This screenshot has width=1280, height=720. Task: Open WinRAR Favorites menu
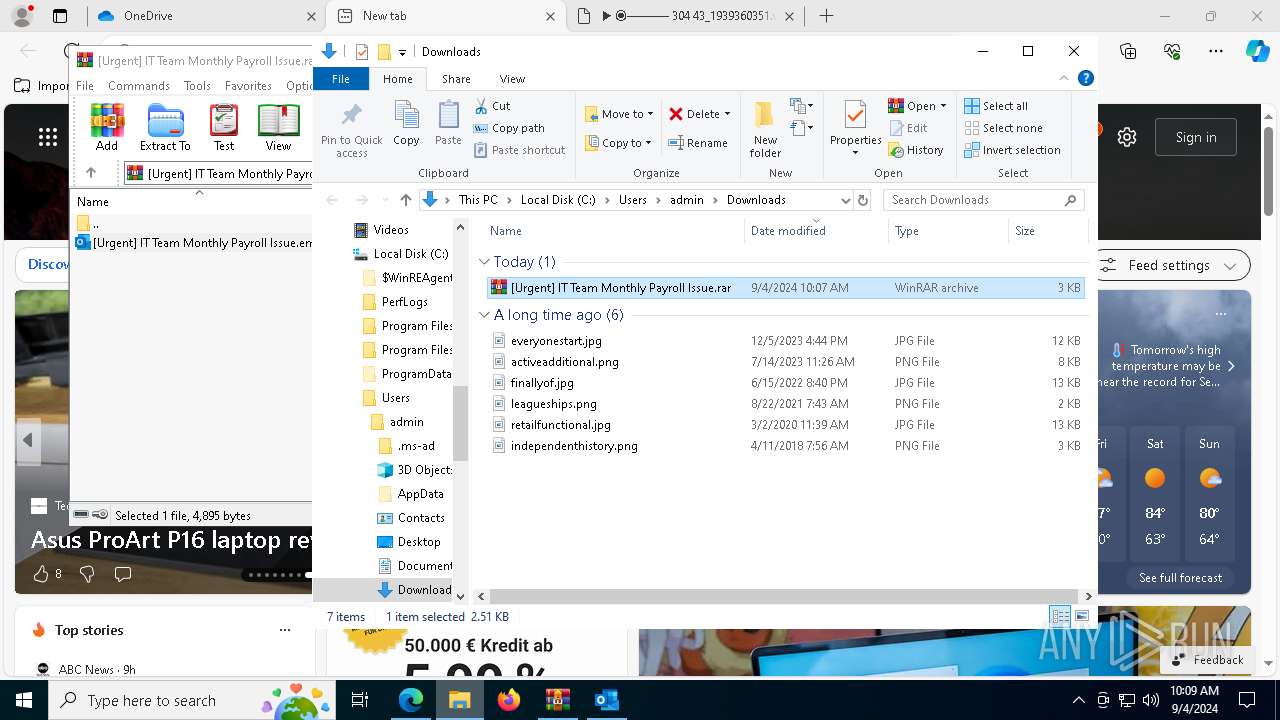[248, 86]
